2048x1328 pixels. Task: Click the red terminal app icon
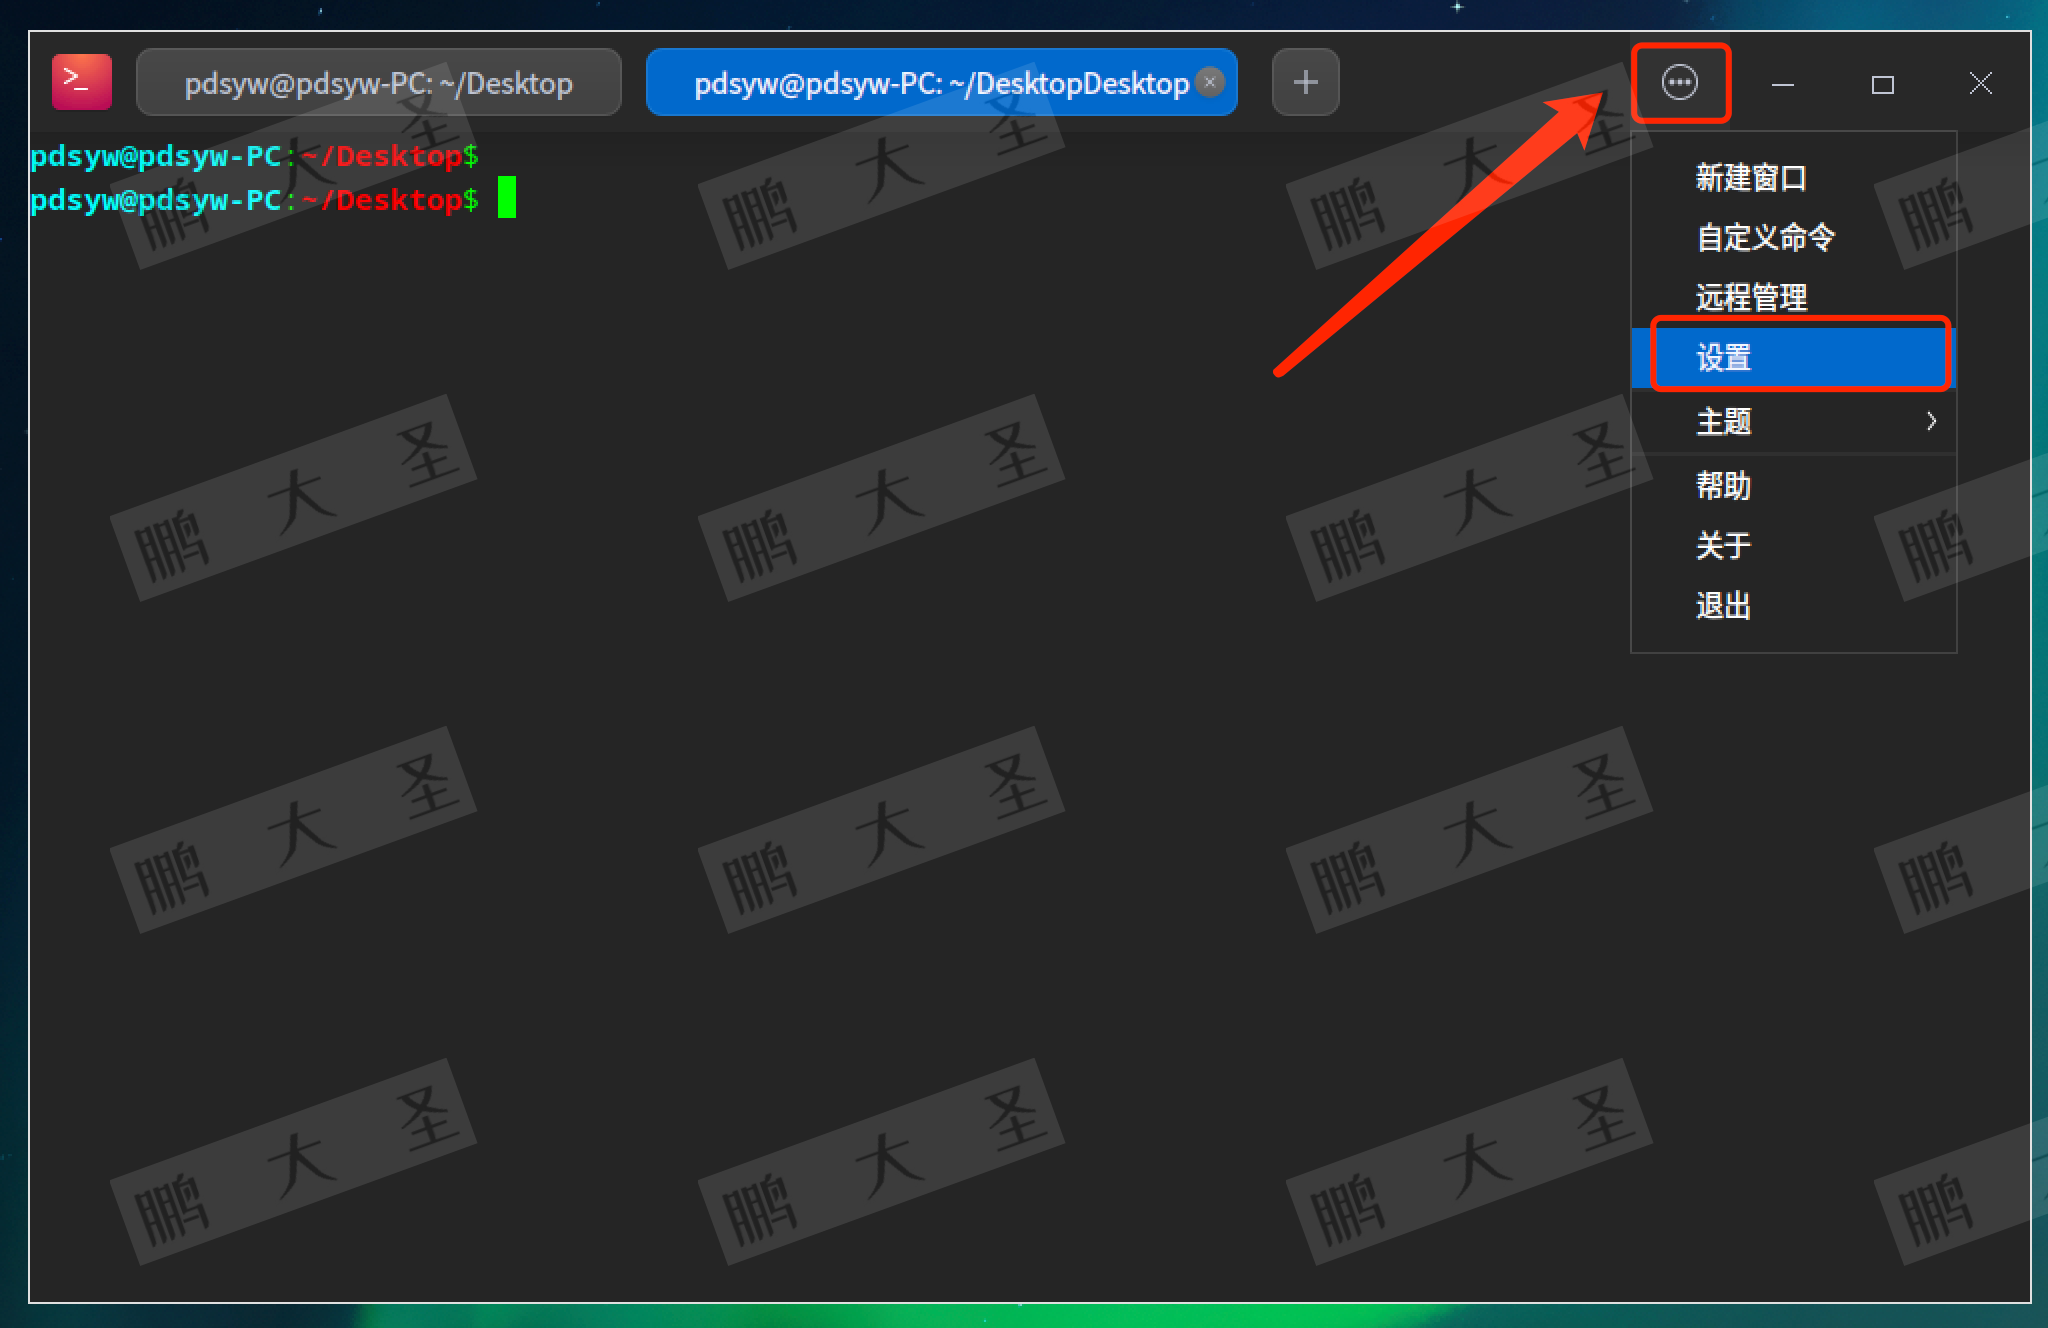81,82
